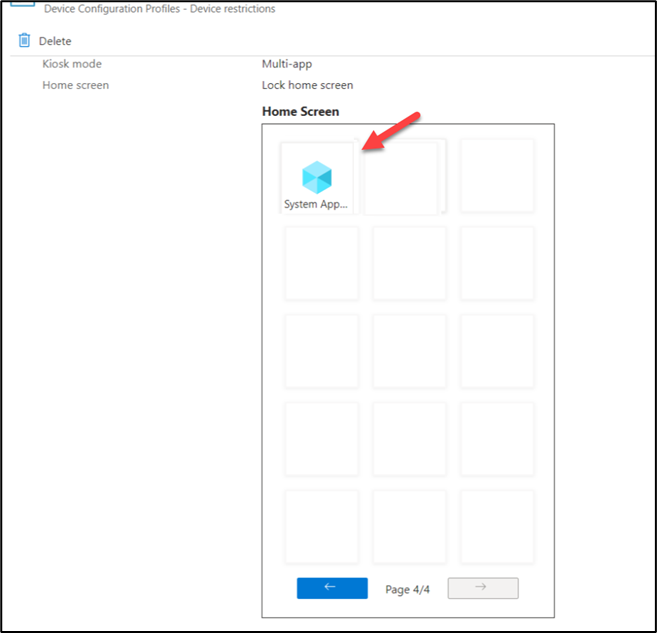The height and width of the screenshot is (633, 657).
Task: Click bottom row, first column empty slot
Action: tap(321, 527)
